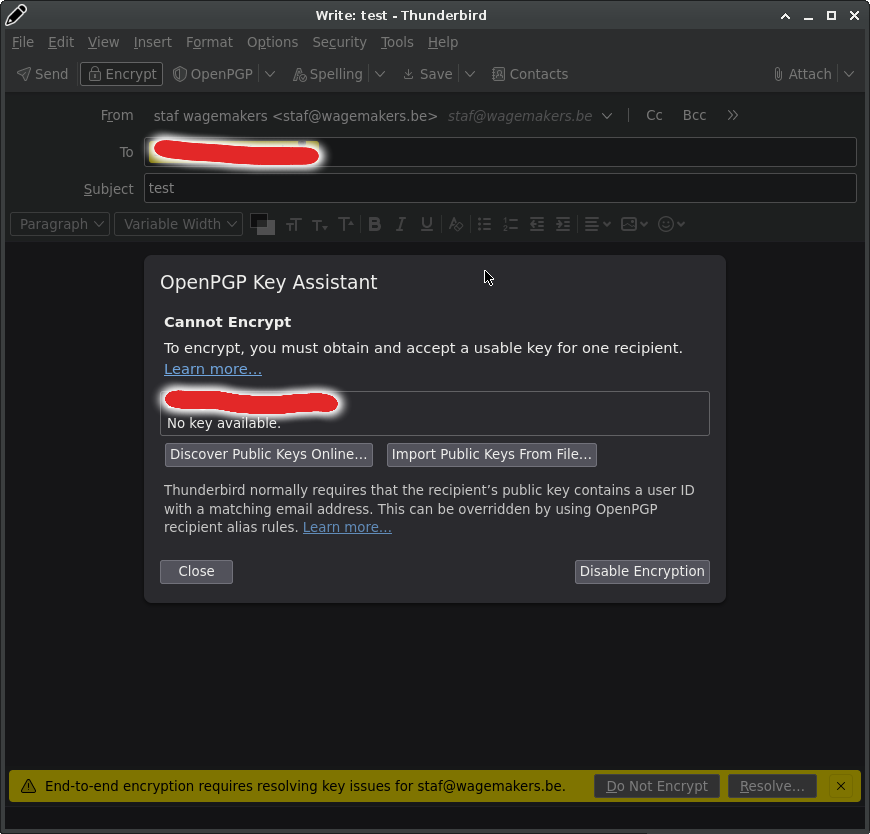Expand the Attach dropdown arrow

(x=849, y=74)
